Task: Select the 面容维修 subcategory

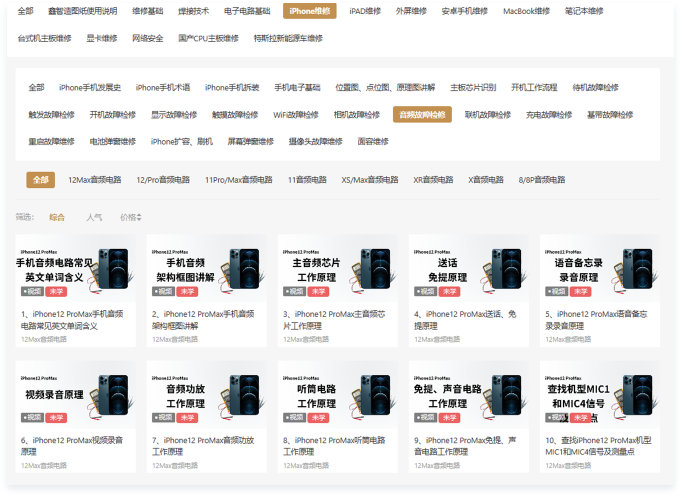Action: pyautogui.click(x=373, y=141)
